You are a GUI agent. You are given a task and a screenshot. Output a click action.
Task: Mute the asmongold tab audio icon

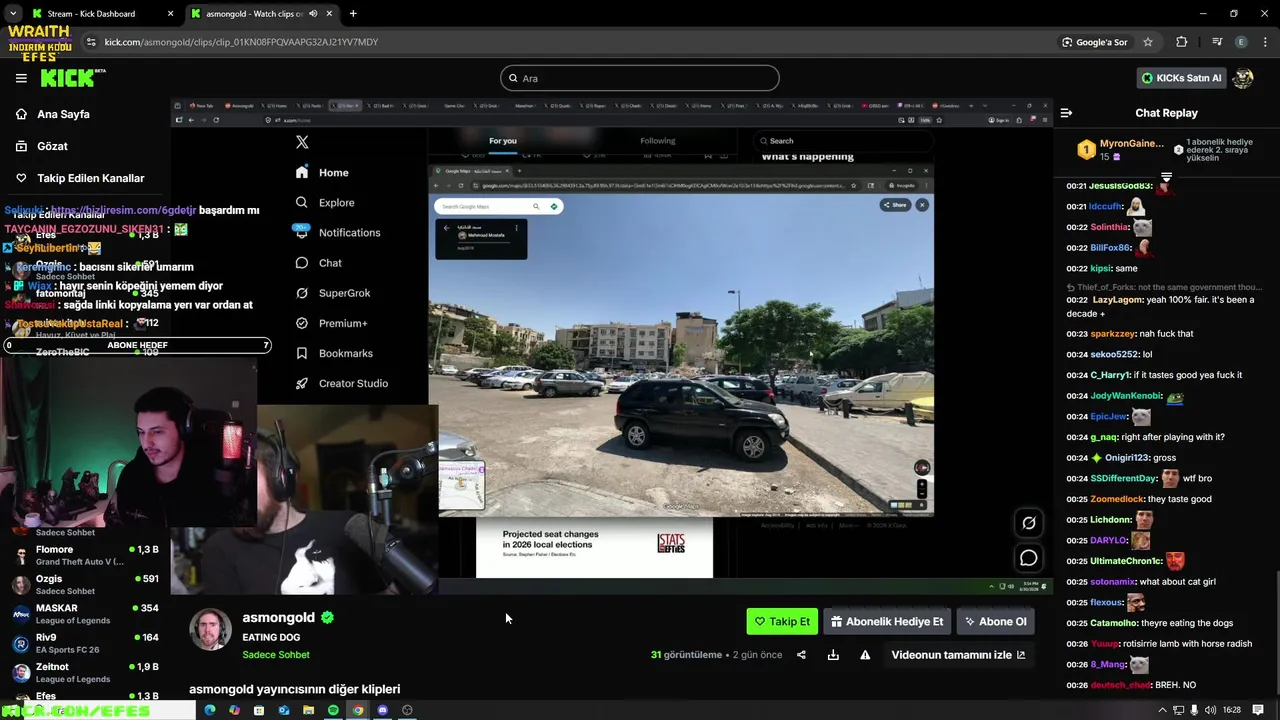(313, 14)
